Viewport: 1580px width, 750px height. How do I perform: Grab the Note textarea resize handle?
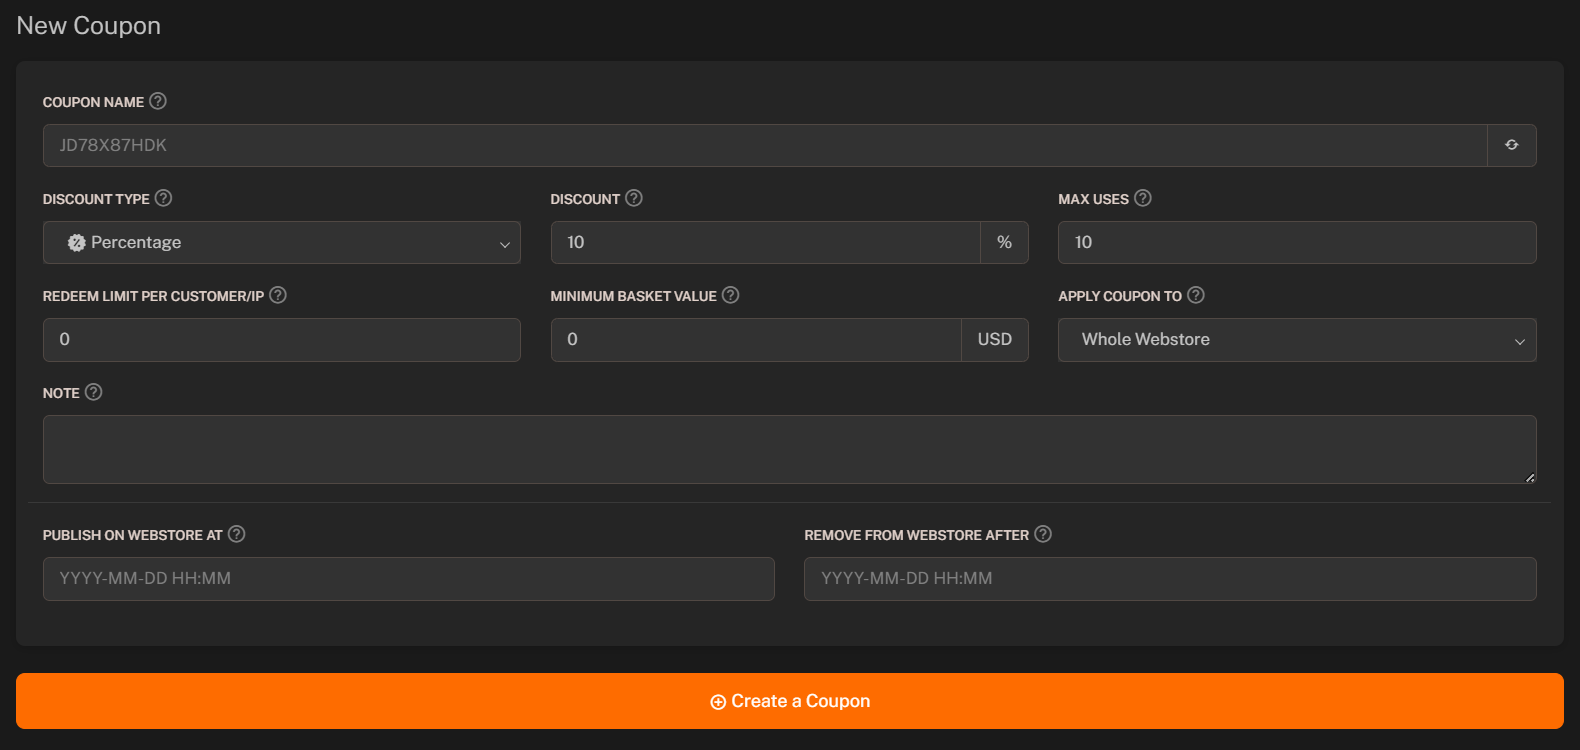[x=1530, y=478]
